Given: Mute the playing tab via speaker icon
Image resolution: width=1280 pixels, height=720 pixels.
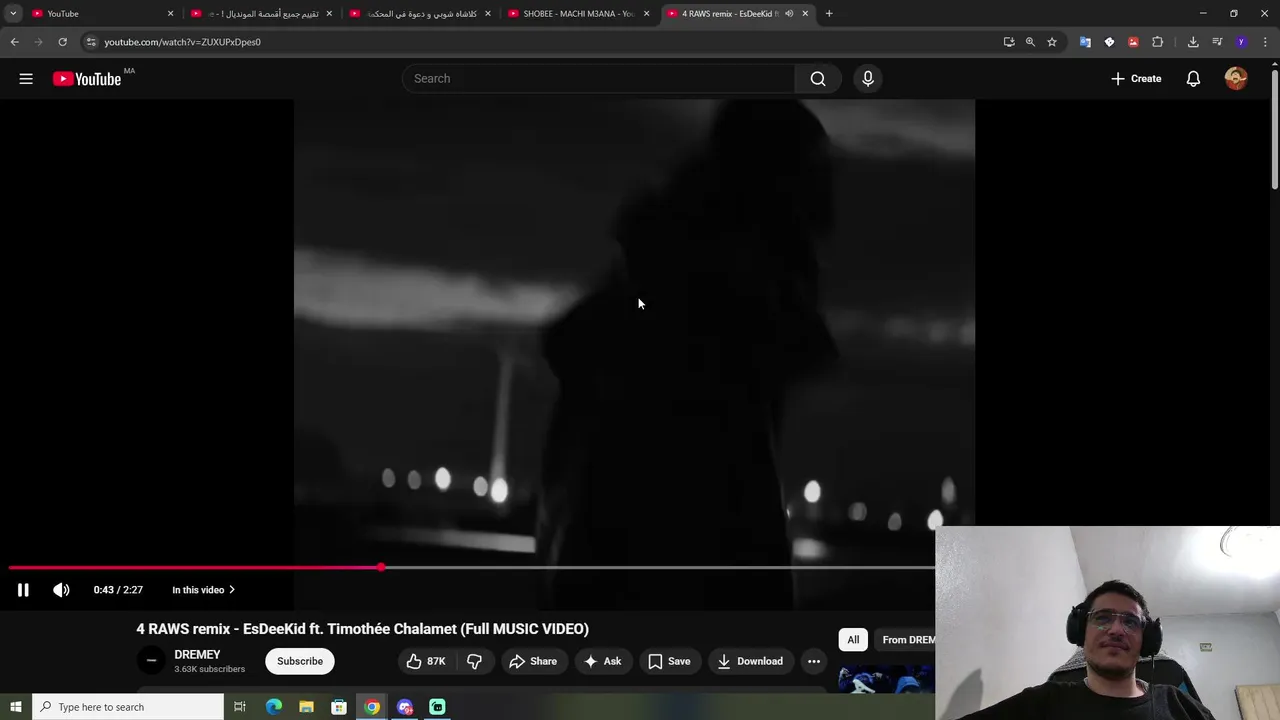Looking at the screenshot, I should (789, 14).
